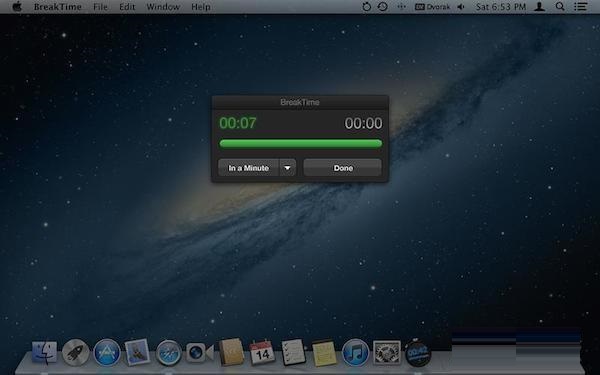Click the green 00:07 elapsed timer
The height and width of the screenshot is (375, 600).
tap(238, 123)
